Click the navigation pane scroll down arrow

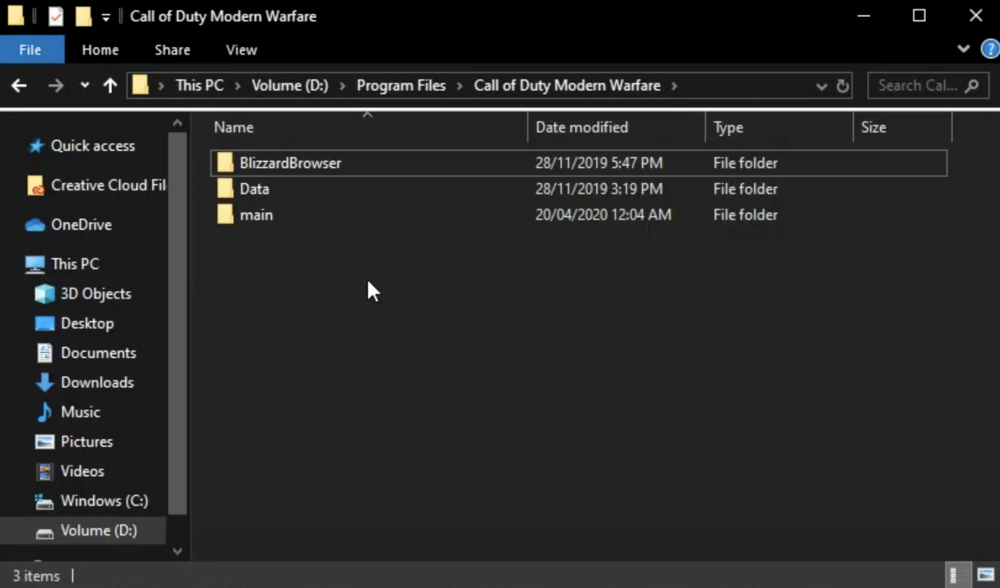pyautogui.click(x=177, y=551)
